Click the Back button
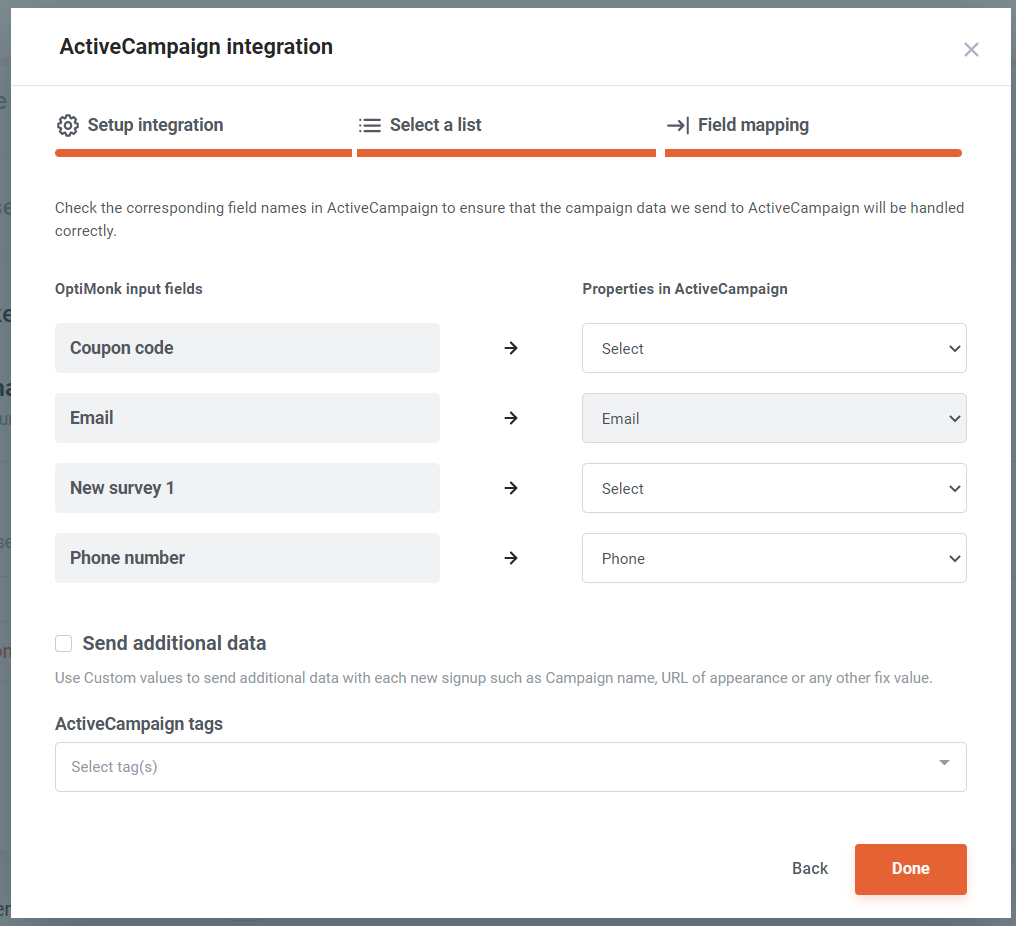The image size is (1016, 926). pyautogui.click(x=810, y=868)
